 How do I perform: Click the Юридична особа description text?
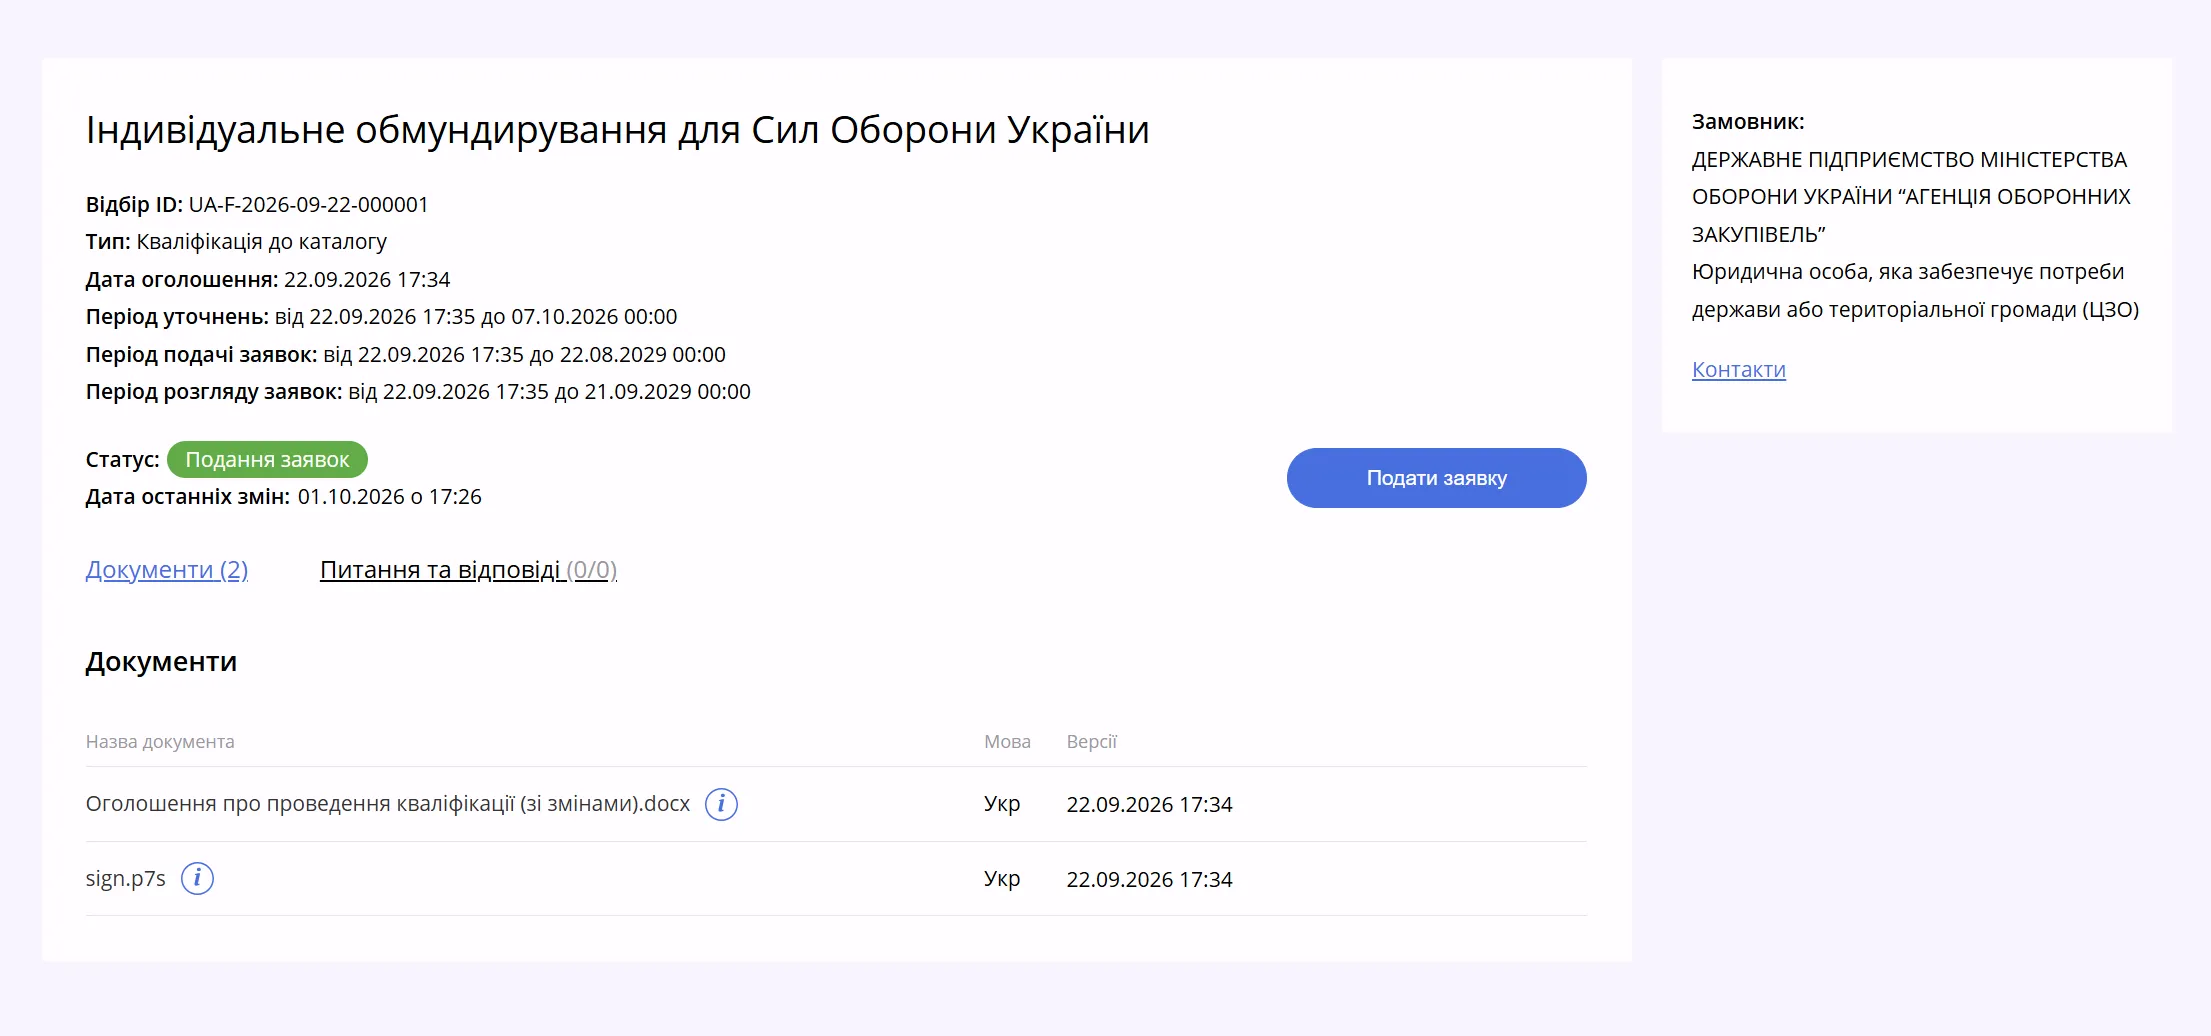(1915, 291)
